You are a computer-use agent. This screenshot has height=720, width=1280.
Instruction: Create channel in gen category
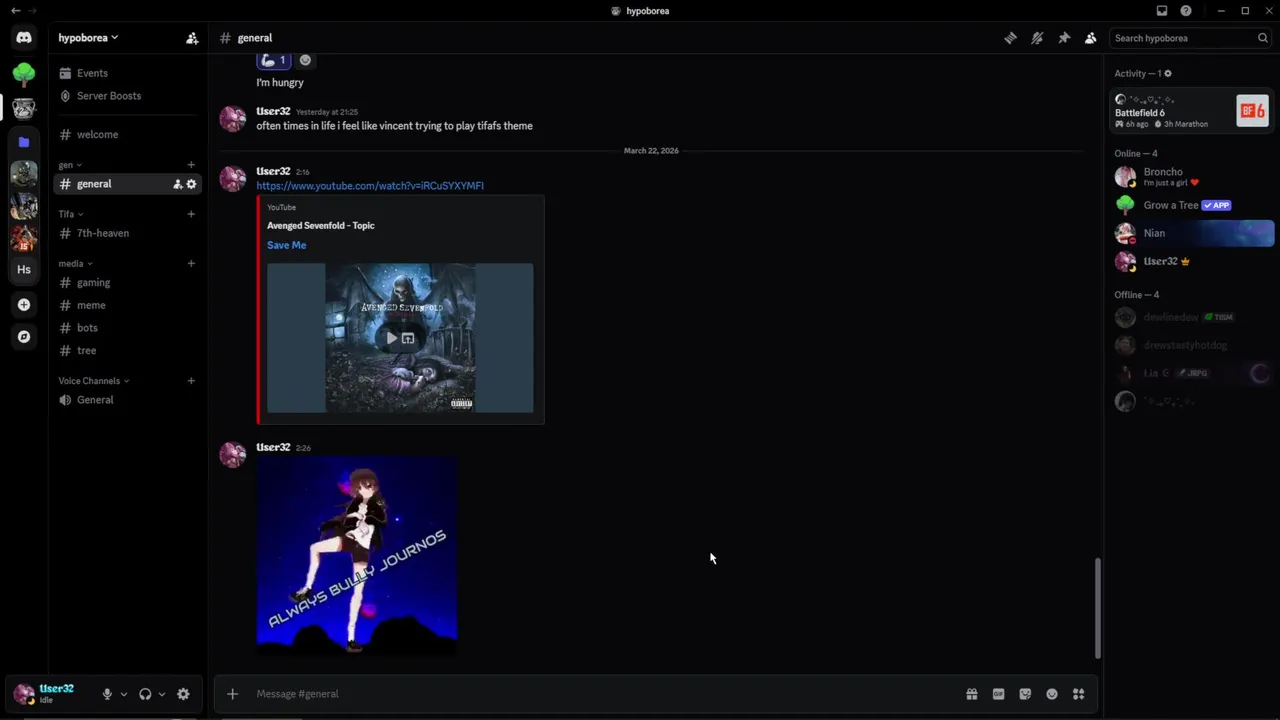pos(191,165)
